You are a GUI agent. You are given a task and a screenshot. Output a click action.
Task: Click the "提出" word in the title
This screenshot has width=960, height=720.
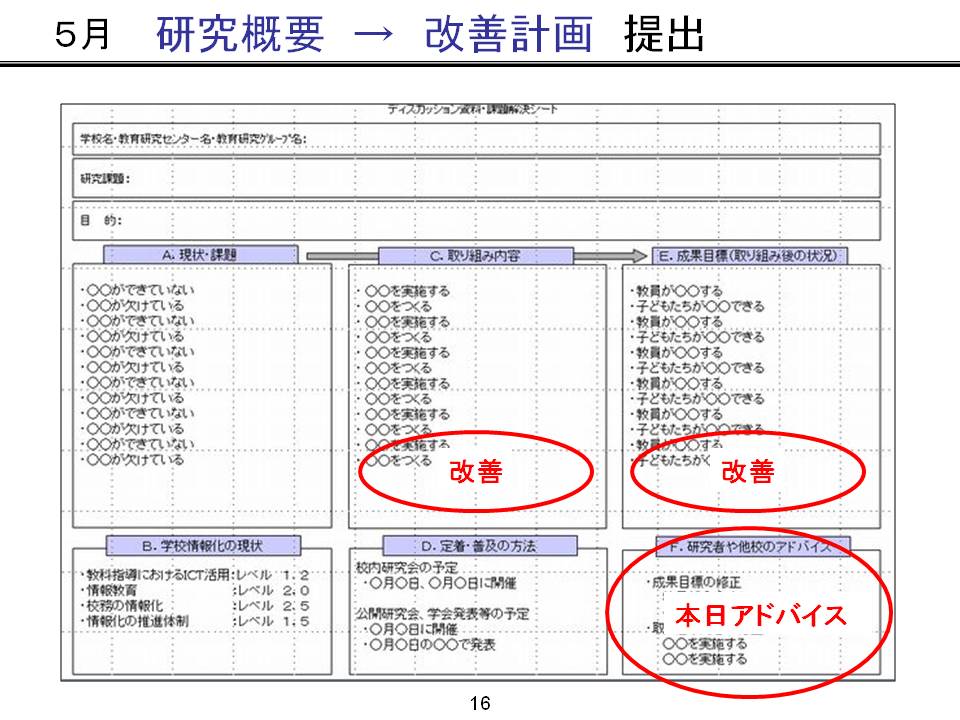pyautogui.click(x=664, y=34)
